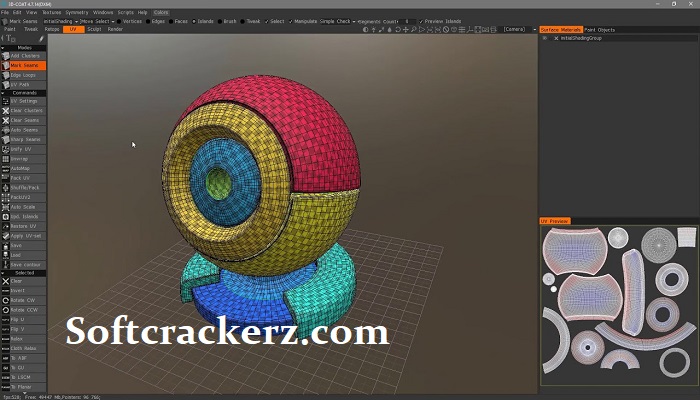Clear the current selection
This screenshot has width=700, height=400.
click(23, 281)
